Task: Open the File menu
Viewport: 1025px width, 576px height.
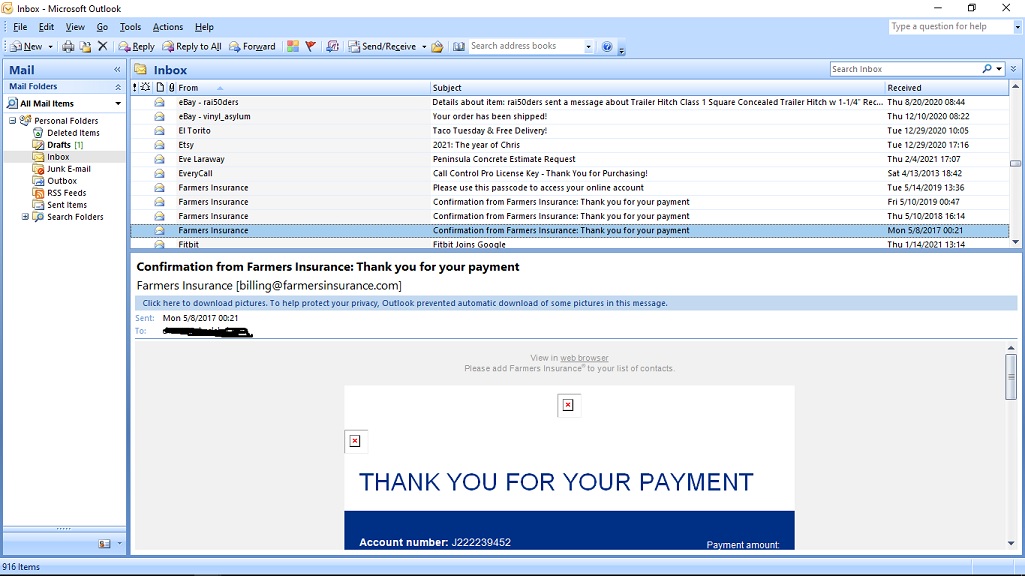Action: click(20, 27)
